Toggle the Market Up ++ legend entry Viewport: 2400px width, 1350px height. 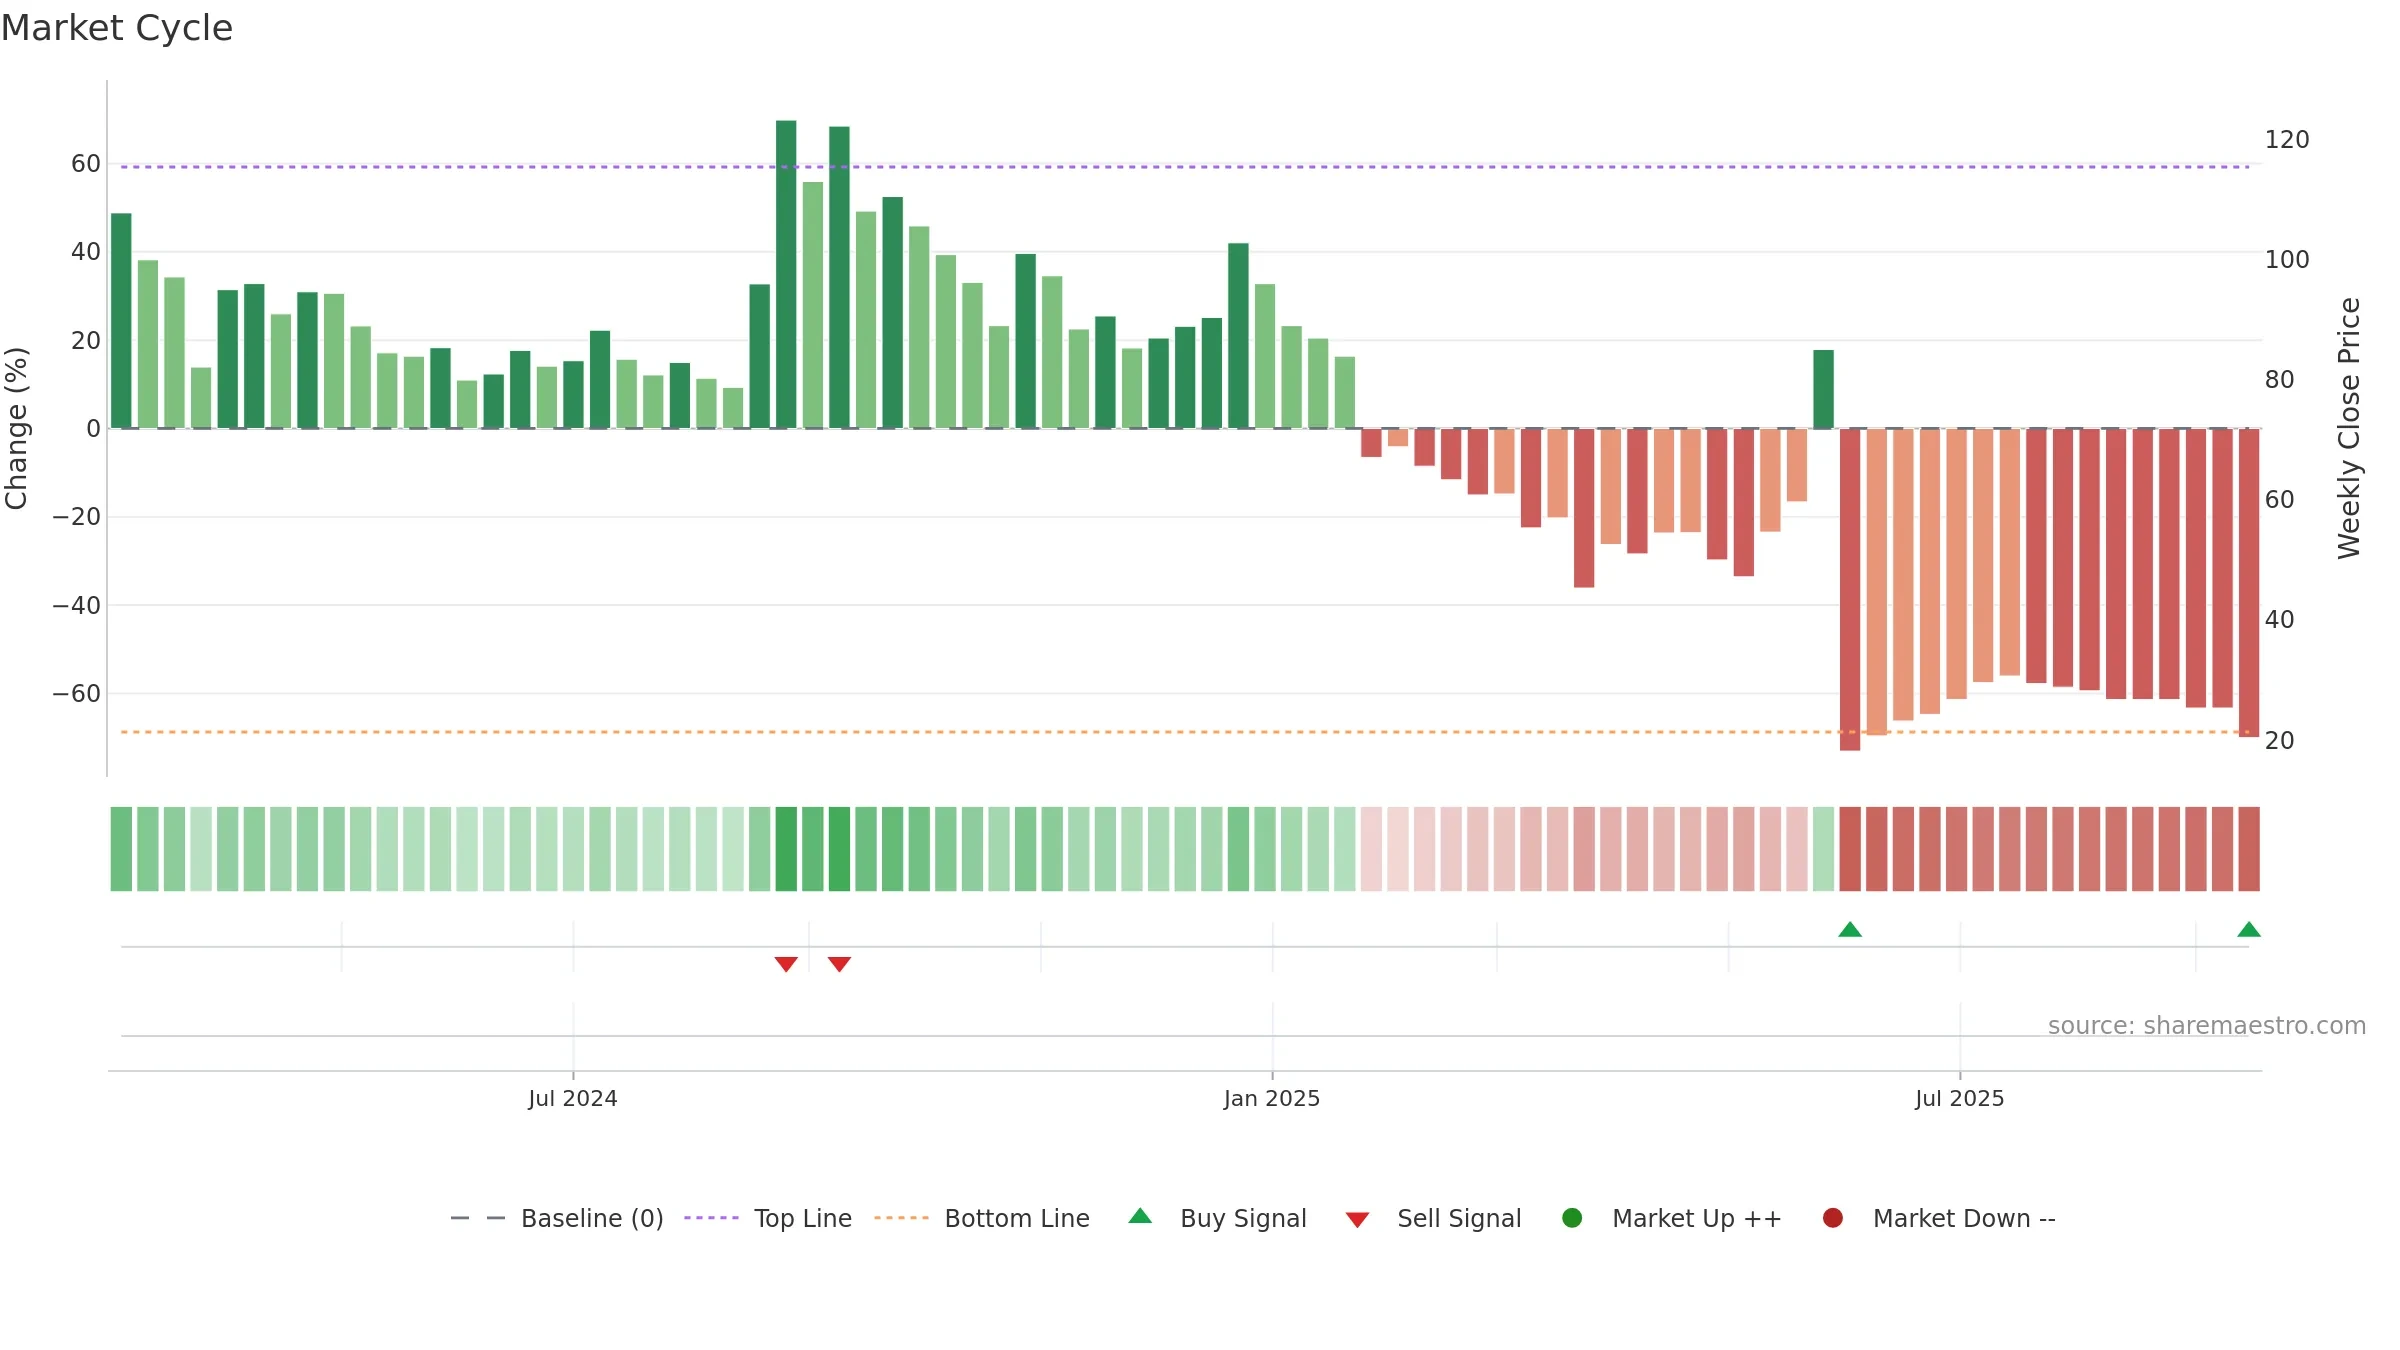tap(1671, 1218)
